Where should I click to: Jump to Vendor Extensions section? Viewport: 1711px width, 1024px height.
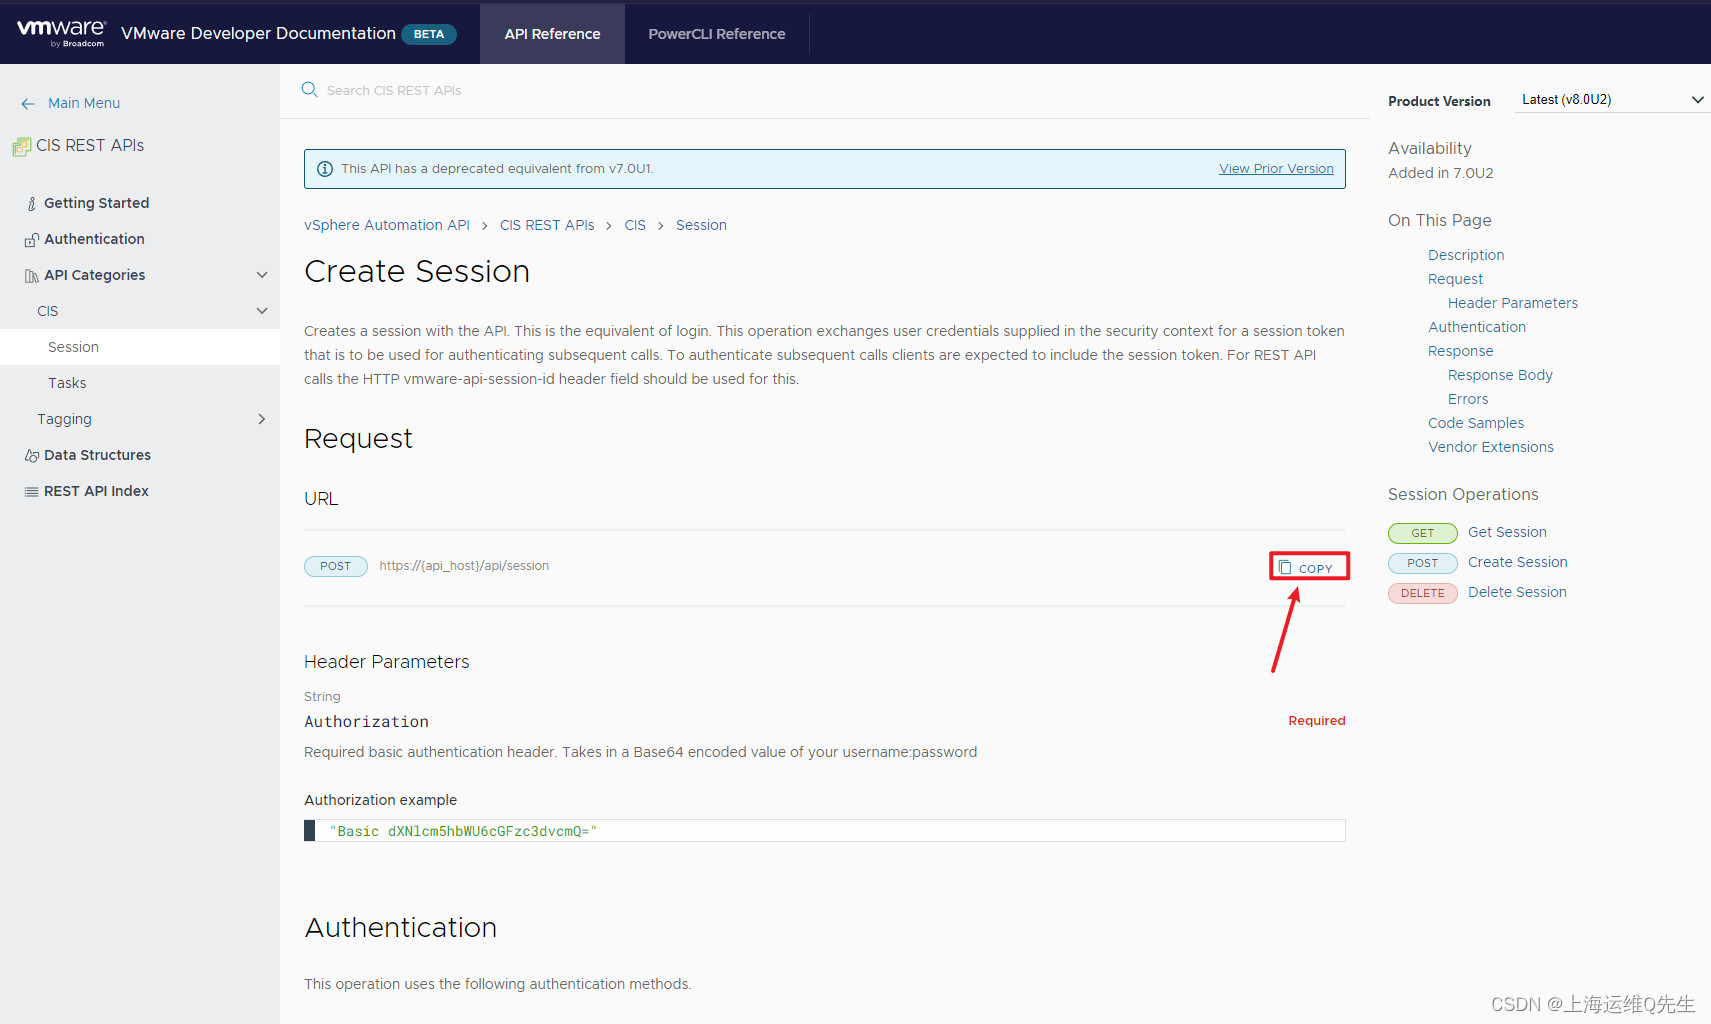point(1491,447)
